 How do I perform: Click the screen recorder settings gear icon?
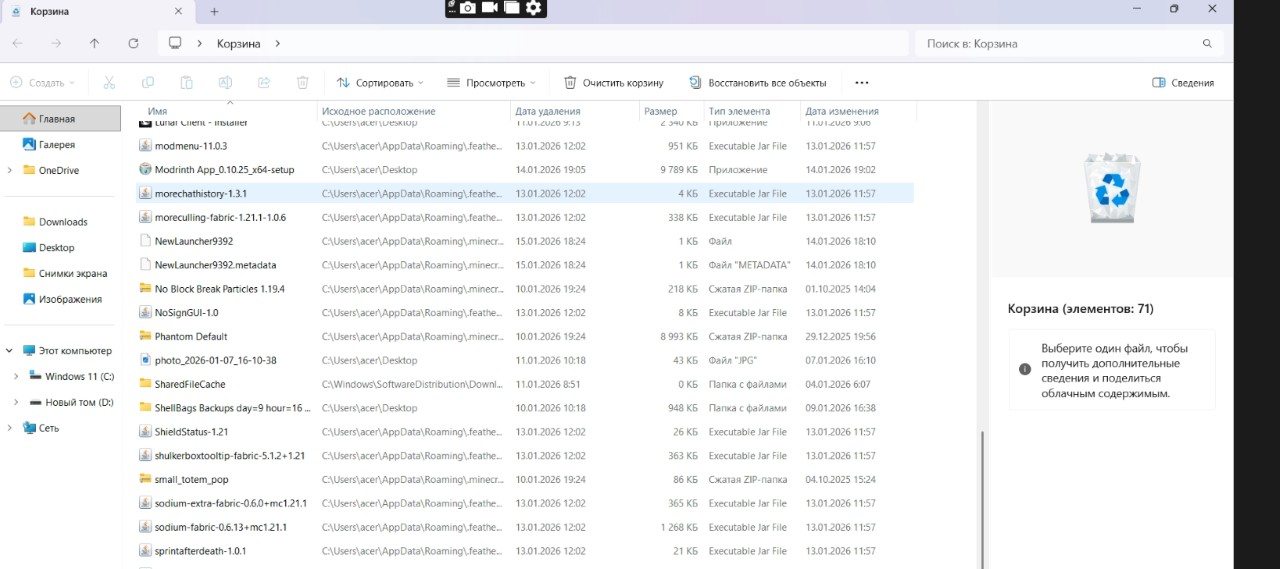click(534, 8)
